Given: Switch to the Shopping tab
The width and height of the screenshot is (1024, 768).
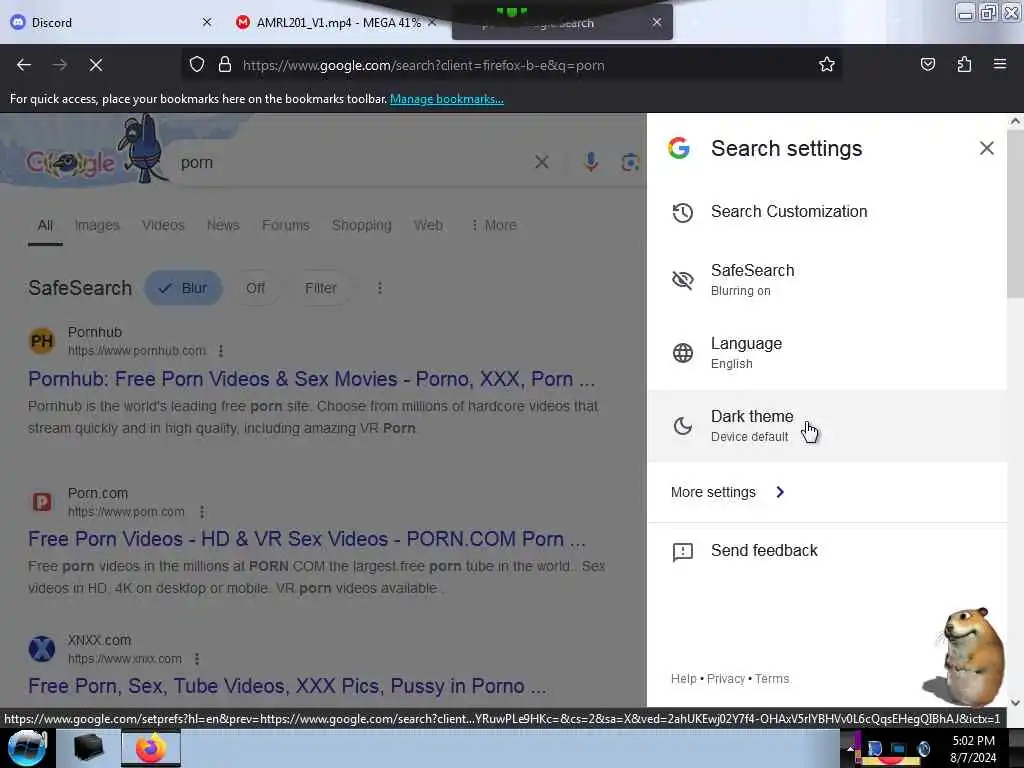Looking at the screenshot, I should [362, 225].
